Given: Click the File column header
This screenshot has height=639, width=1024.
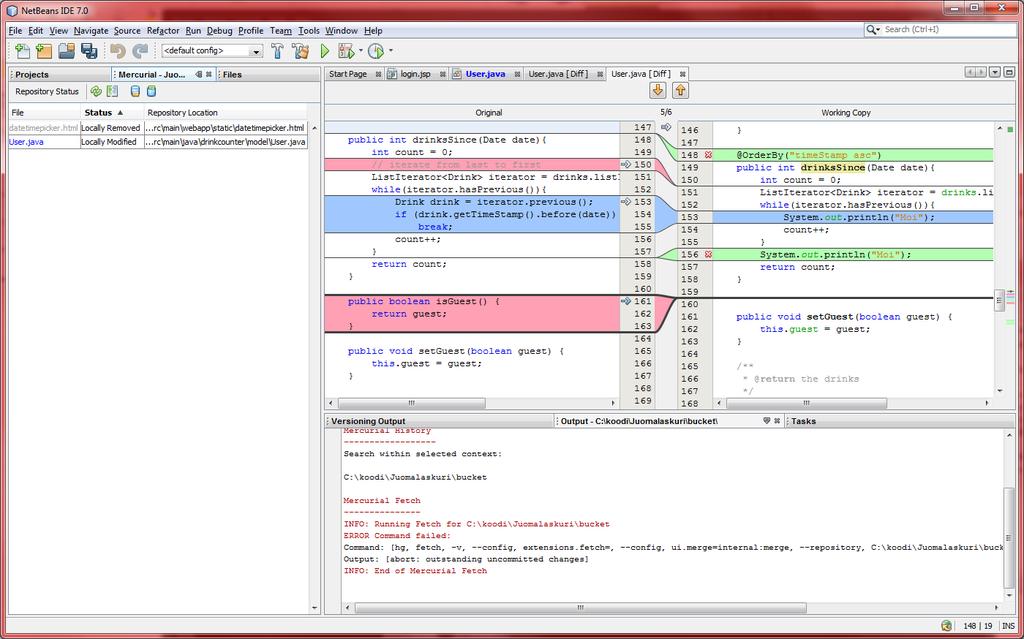Looking at the screenshot, I should 44,112.
